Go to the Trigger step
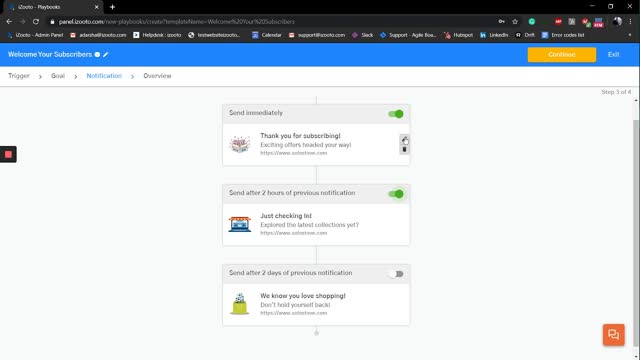The width and height of the screenshot is (640, 360). click(x=19, y=76)
